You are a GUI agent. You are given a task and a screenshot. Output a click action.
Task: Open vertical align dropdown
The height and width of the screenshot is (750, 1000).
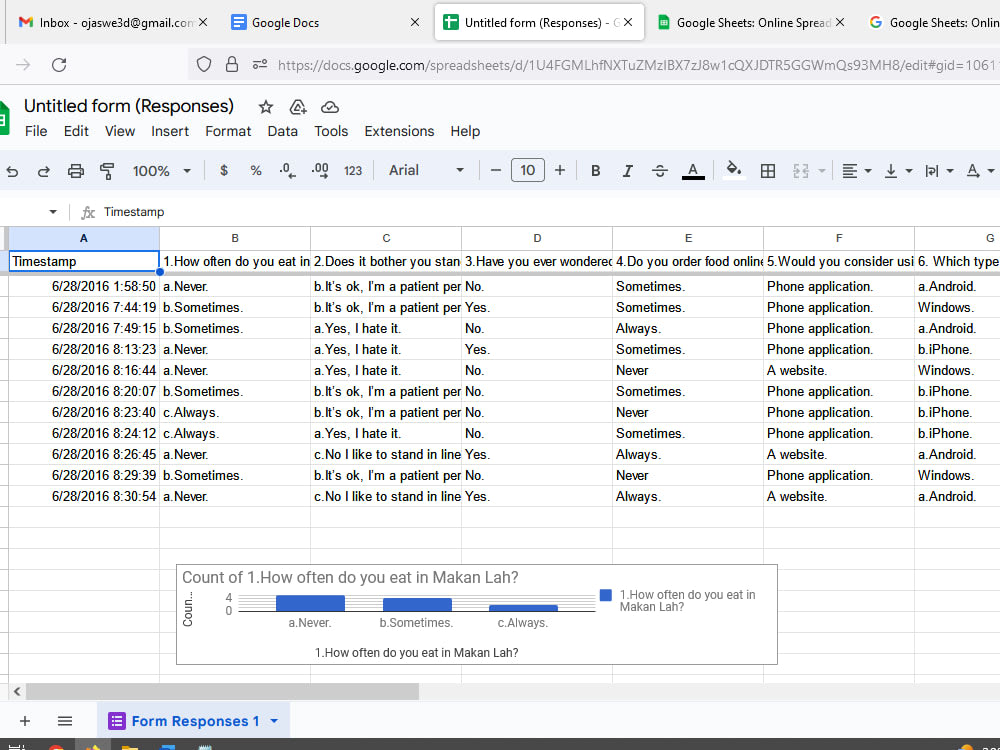point(899,171)
